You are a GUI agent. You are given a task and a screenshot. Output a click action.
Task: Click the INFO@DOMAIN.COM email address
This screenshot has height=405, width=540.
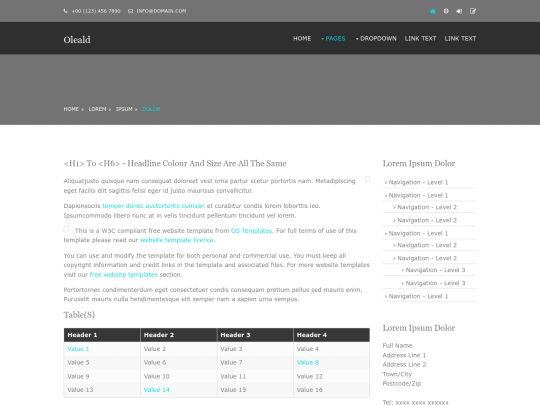coord(161,11)
